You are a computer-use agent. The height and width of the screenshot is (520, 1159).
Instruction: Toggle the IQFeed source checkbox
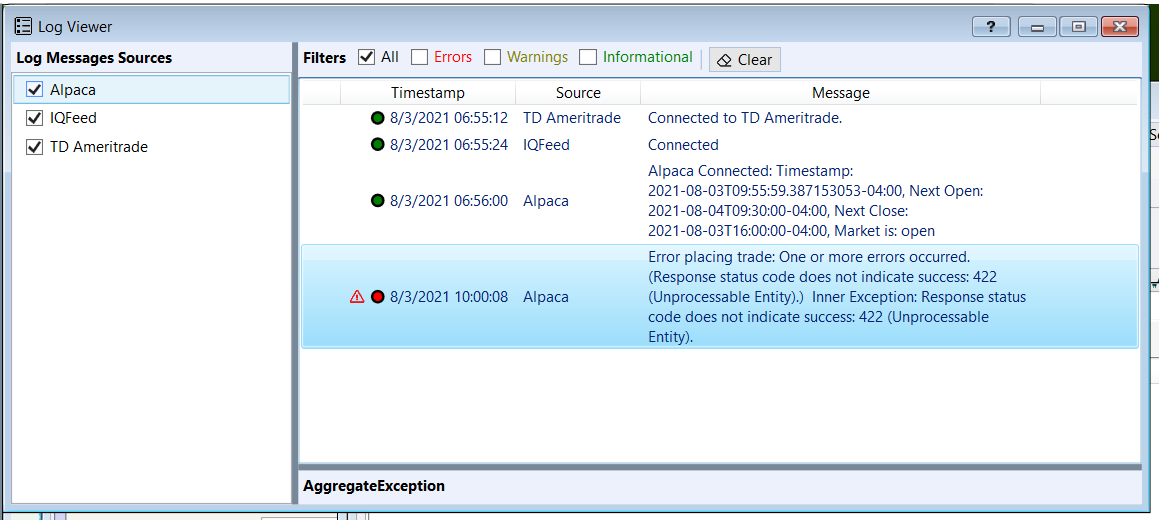[x=34, y=118]
